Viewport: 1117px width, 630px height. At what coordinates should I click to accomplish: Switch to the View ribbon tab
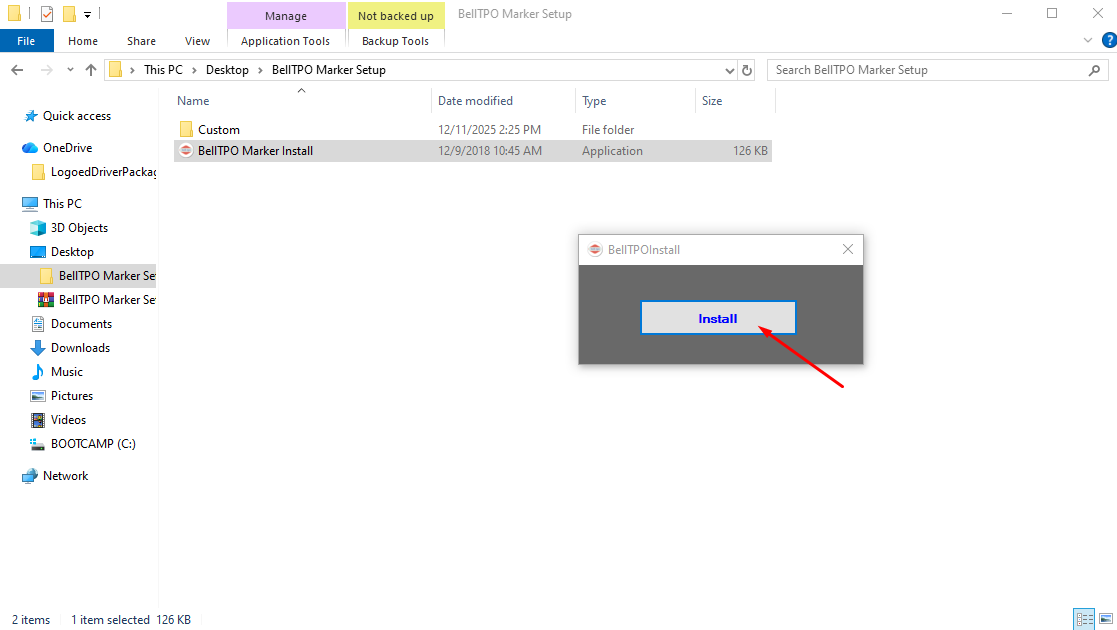(197, 41)
